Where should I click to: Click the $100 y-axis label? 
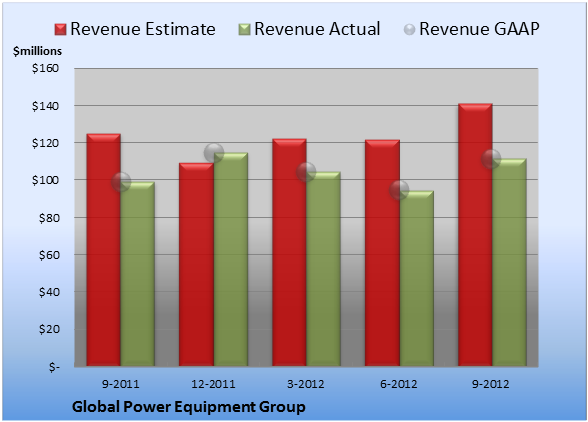[45, 180]
